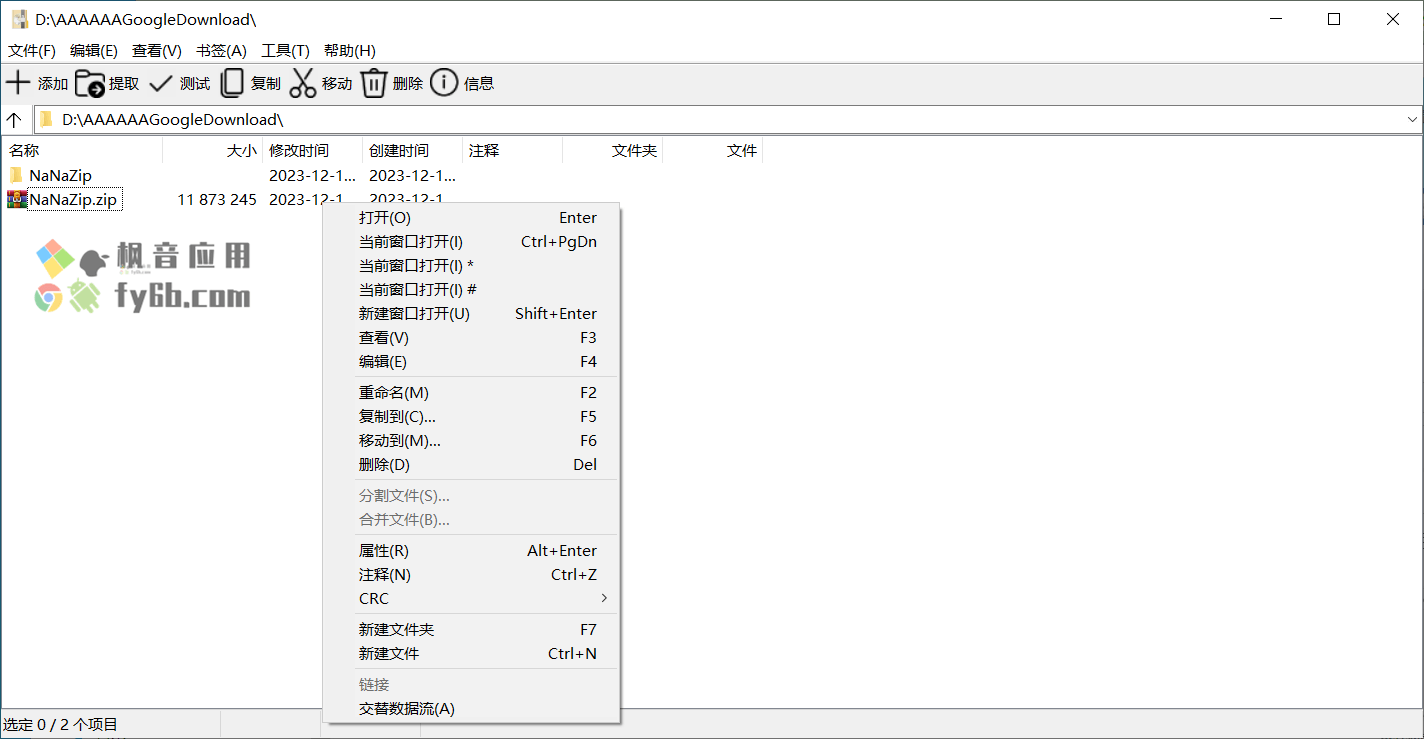Viewport: 1424px width, 739px height.
Task: Choose 当前窗口打开(I) # entry
Action: pyautogui.click(x=472, y=290)
